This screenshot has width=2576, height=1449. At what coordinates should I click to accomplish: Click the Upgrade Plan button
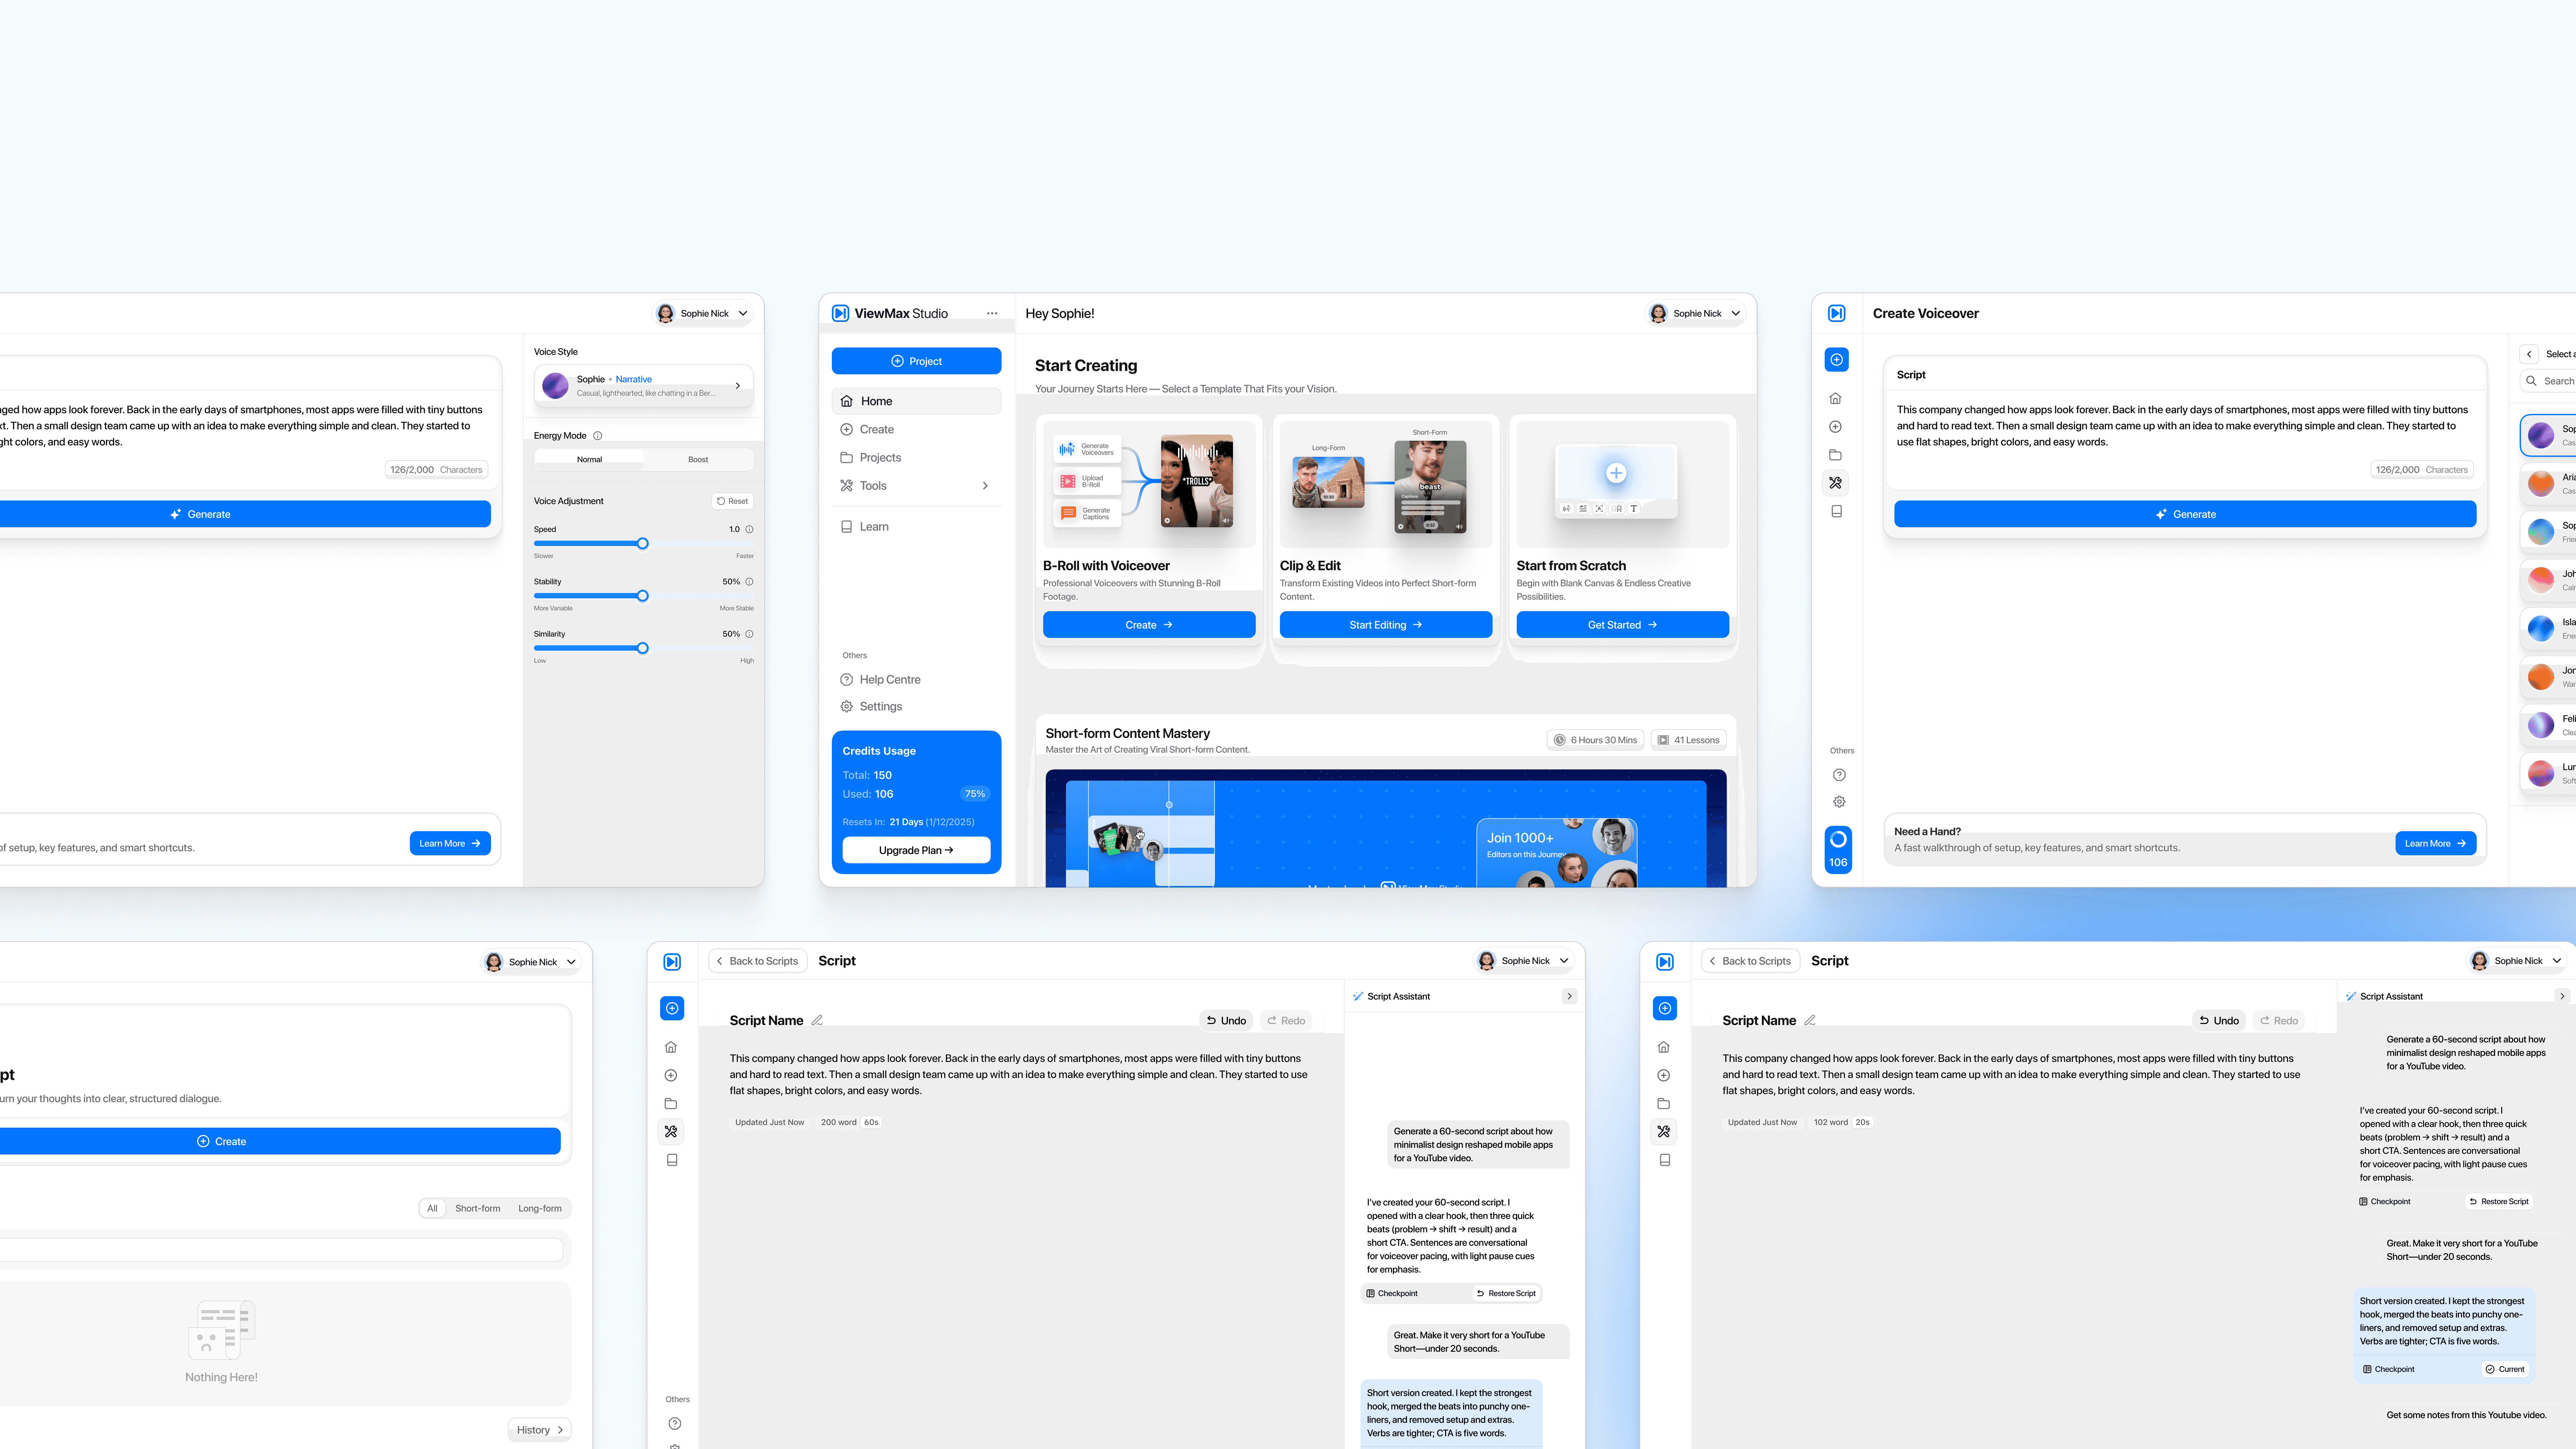[x=916, y=850]
